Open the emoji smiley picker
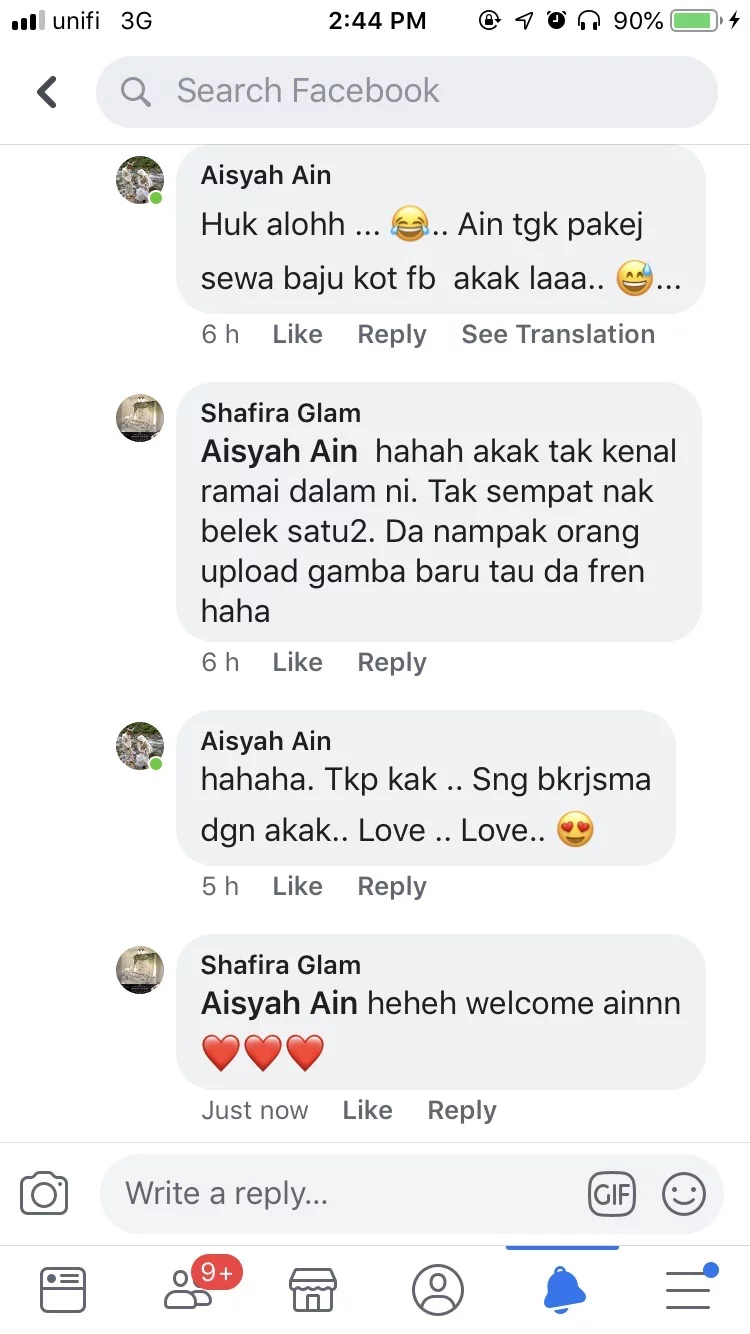Image resolution: width=750 pixels, height=1334 pixels. 684,1194
